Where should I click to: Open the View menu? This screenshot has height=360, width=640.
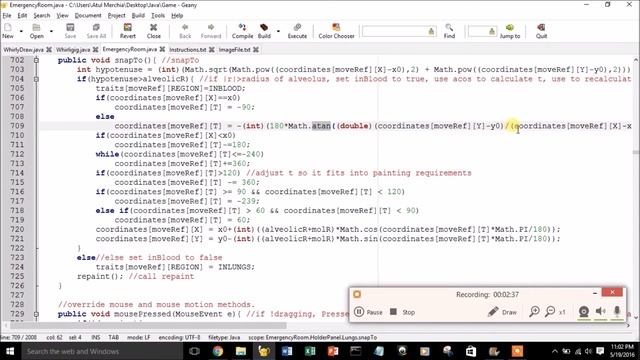point(62,16)
